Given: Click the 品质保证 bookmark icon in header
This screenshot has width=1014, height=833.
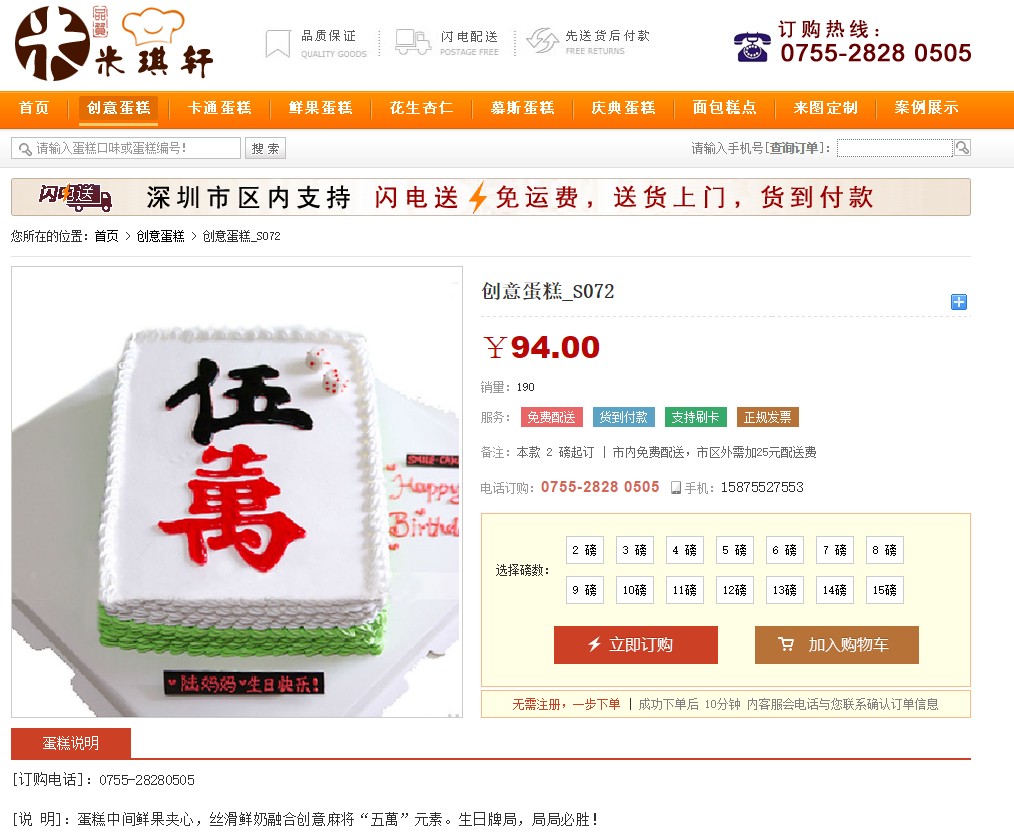Looking at the screenshot, I should click(278, 44).
